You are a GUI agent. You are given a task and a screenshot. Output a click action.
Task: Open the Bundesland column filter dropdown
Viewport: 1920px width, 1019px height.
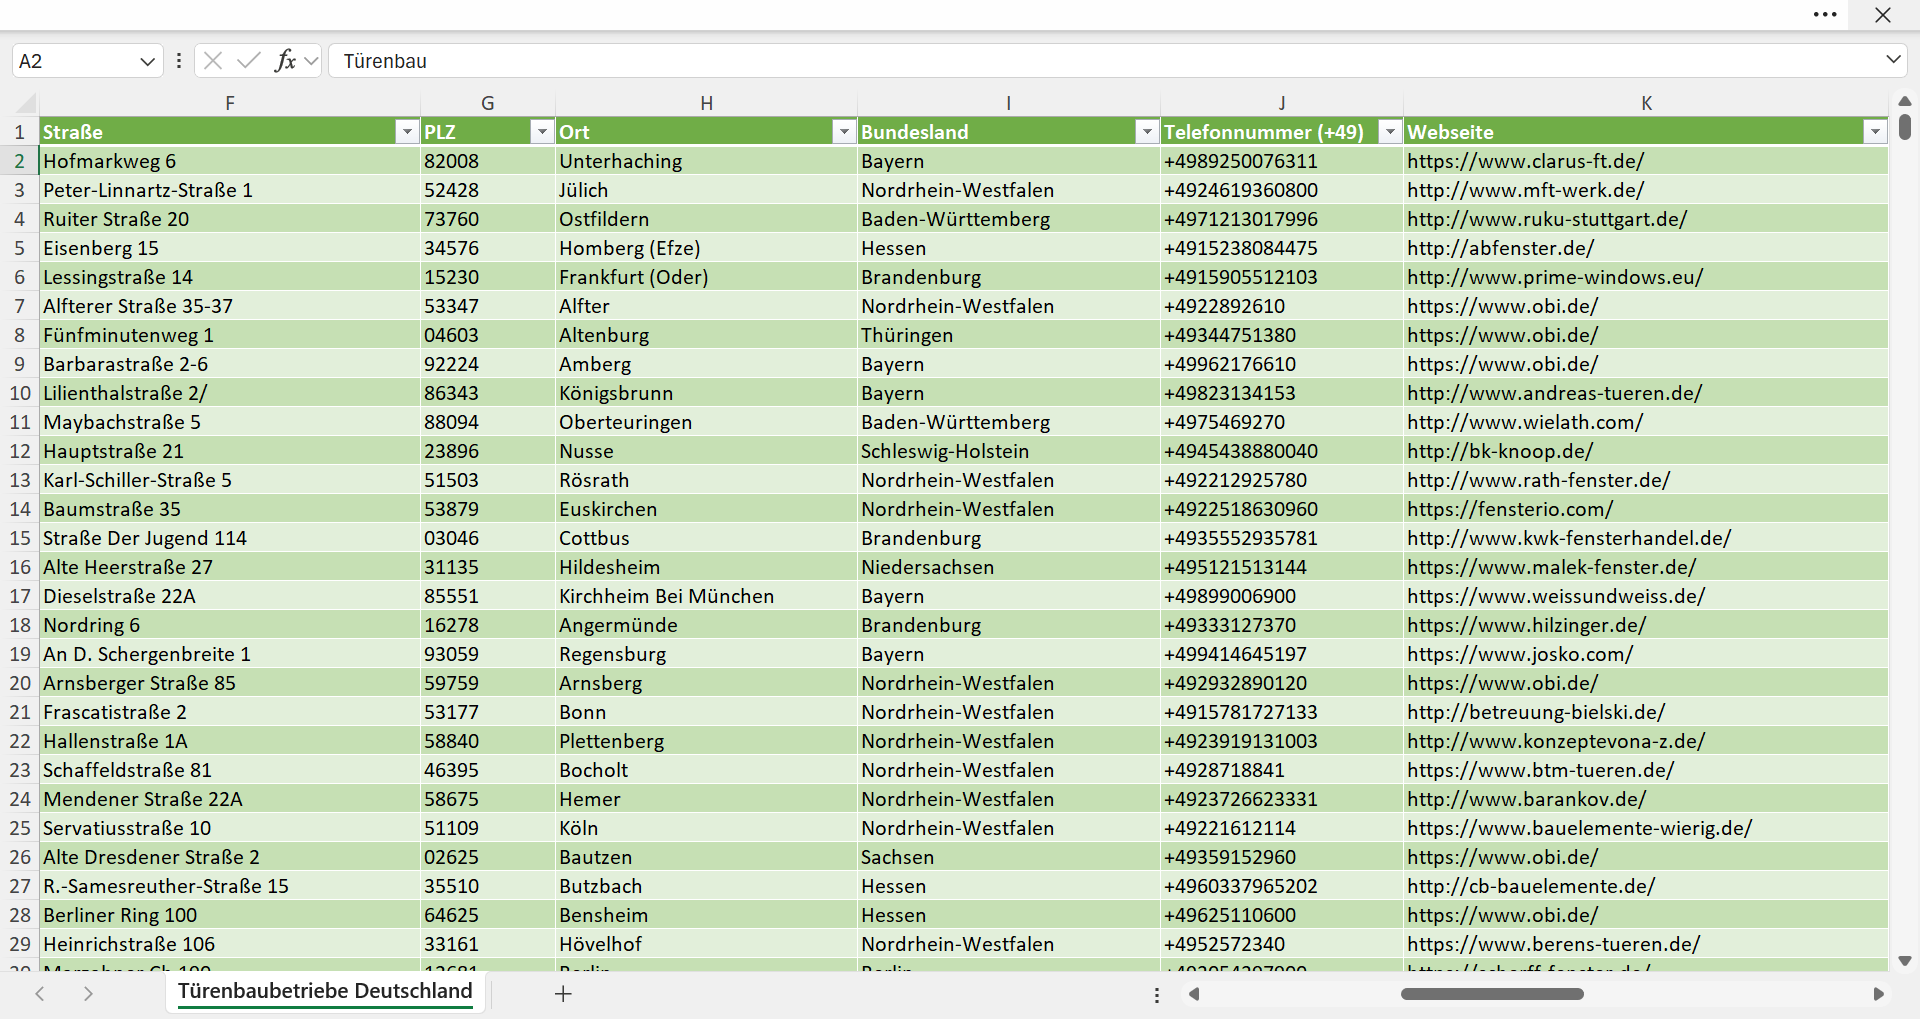point(1147,132)
